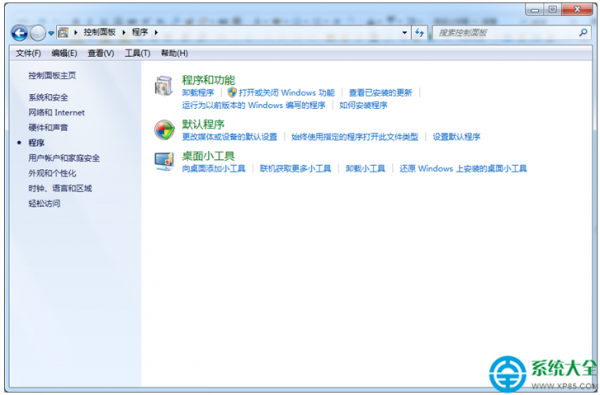
Task: Open 打开或关闭 Windows 功能 link
Action: [x=287, y=93]
